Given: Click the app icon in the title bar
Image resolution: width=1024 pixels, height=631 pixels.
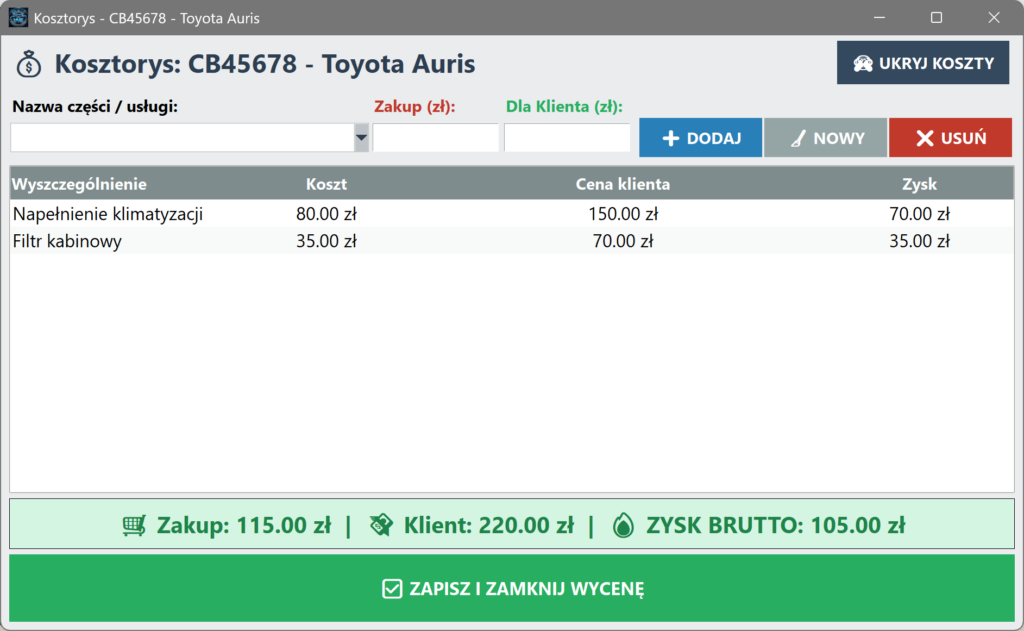Looking at the screenshot, I should click(18, 18).
